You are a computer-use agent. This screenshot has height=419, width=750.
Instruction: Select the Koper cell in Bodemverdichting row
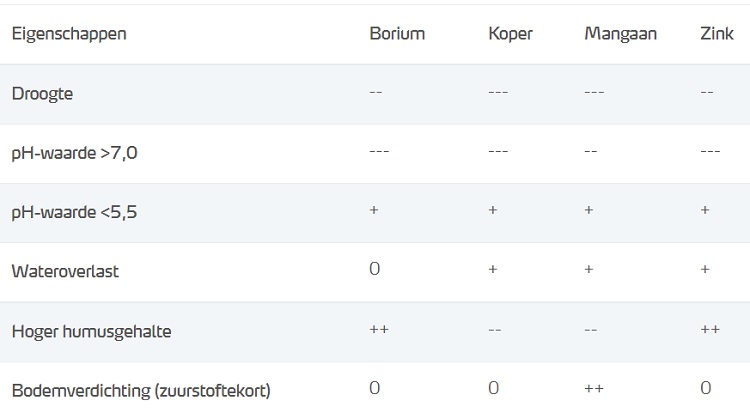click(494, 389)
